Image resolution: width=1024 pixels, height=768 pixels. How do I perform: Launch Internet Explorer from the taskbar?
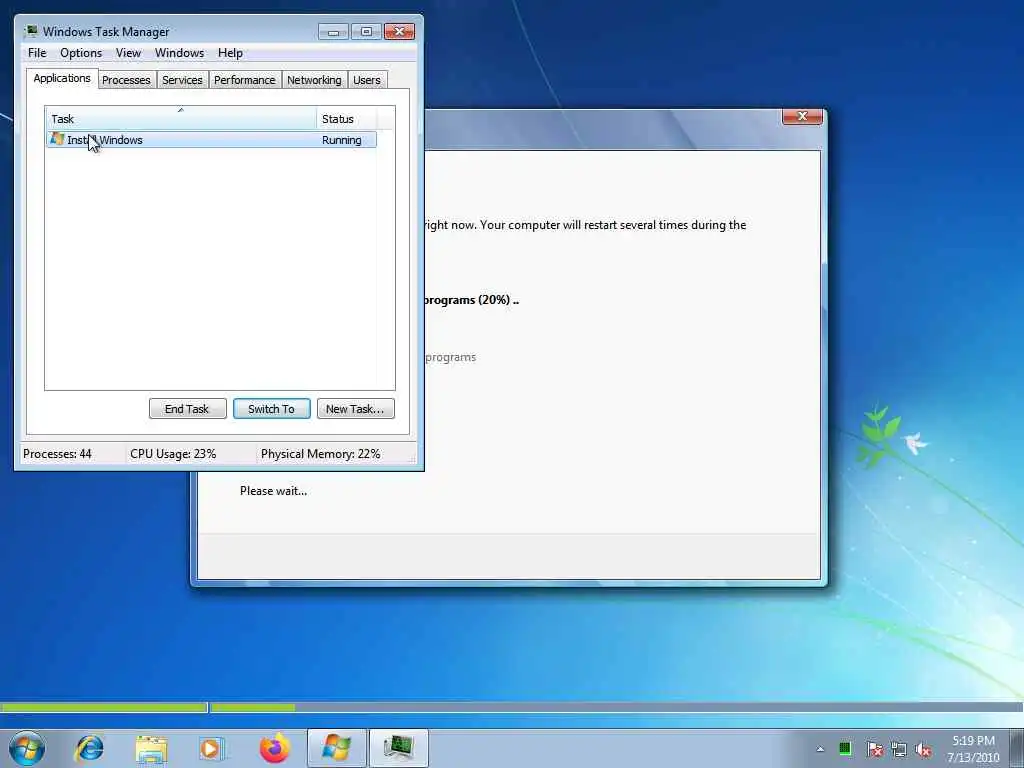coord(89,748)
